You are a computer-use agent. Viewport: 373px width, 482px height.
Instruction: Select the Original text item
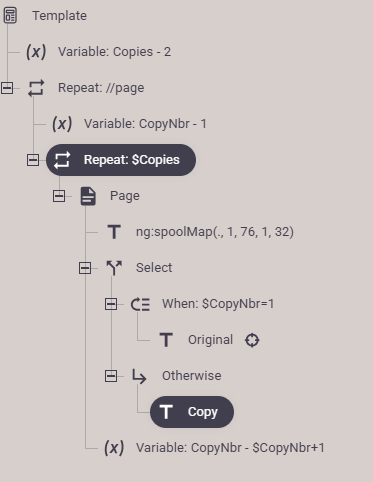[x=210, y=340]
